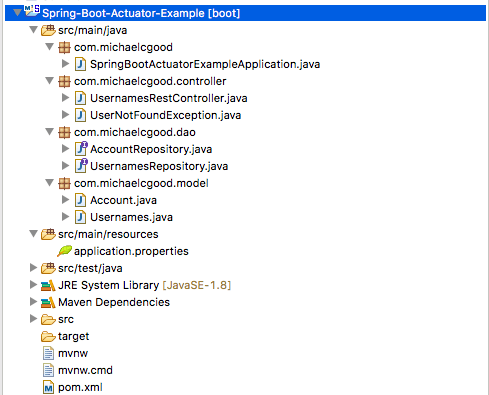Click the AccountRepository.java interface icon
This screenshot has width=489, height=395.
pos(81,149)
